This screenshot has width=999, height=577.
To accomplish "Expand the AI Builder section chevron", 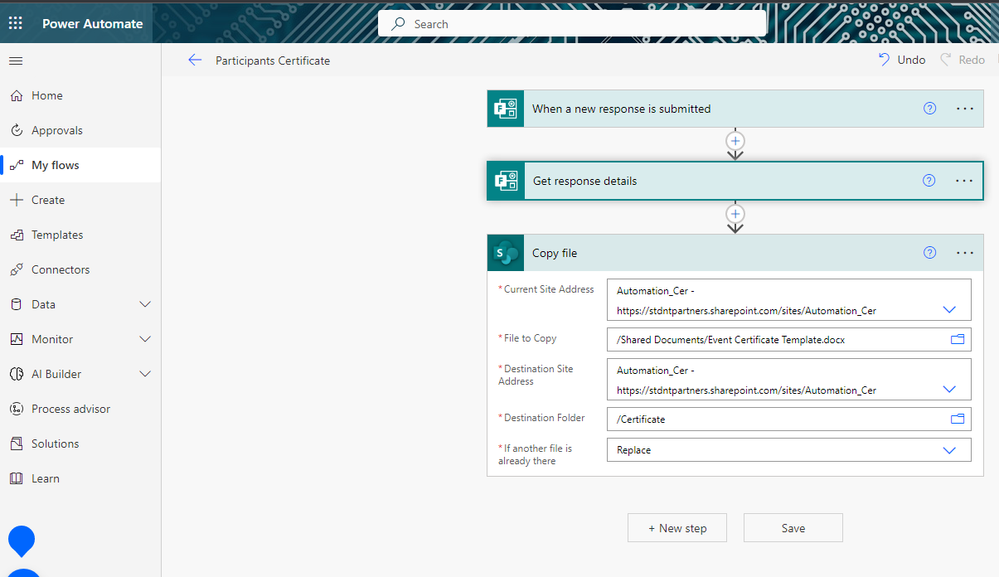I will tap(145, 374).
